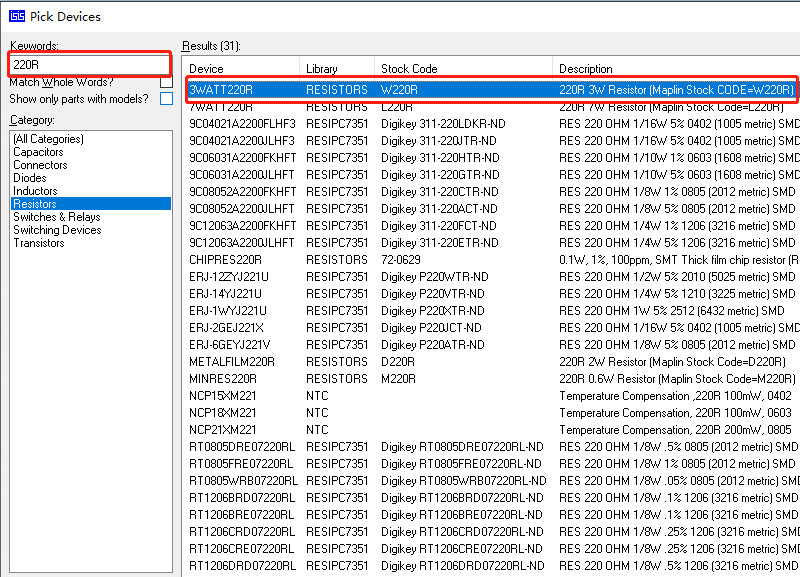The image size is (800, 577).
Task: Click stock code 72-0629
Action: (x=401, y=260)
